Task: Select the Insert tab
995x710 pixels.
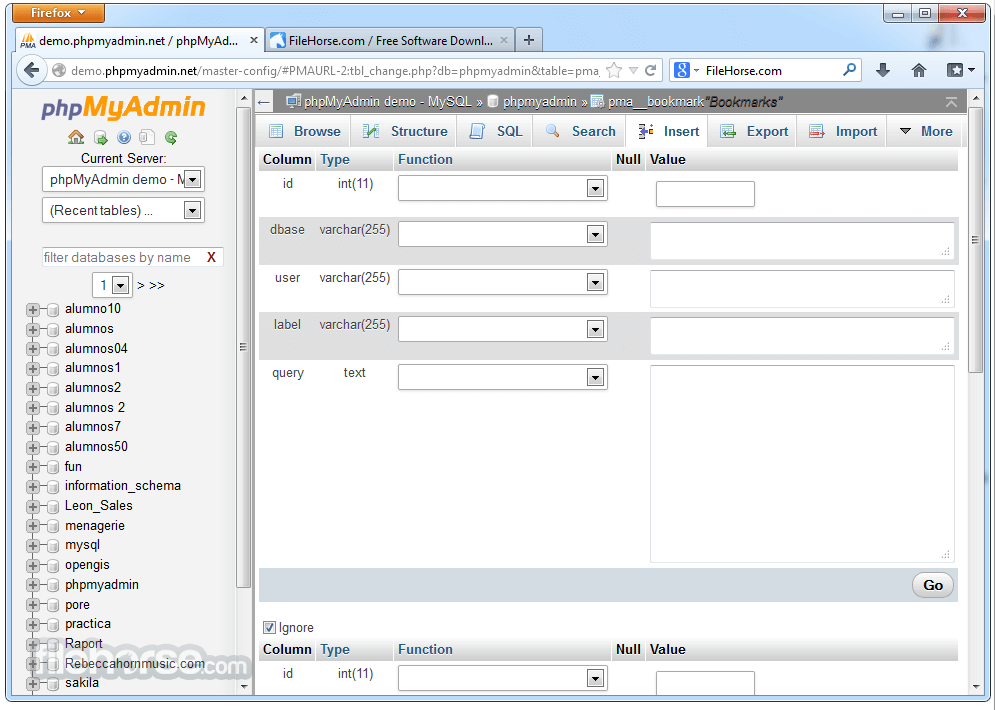Action: pyautogui.click(x=669, y=131)
